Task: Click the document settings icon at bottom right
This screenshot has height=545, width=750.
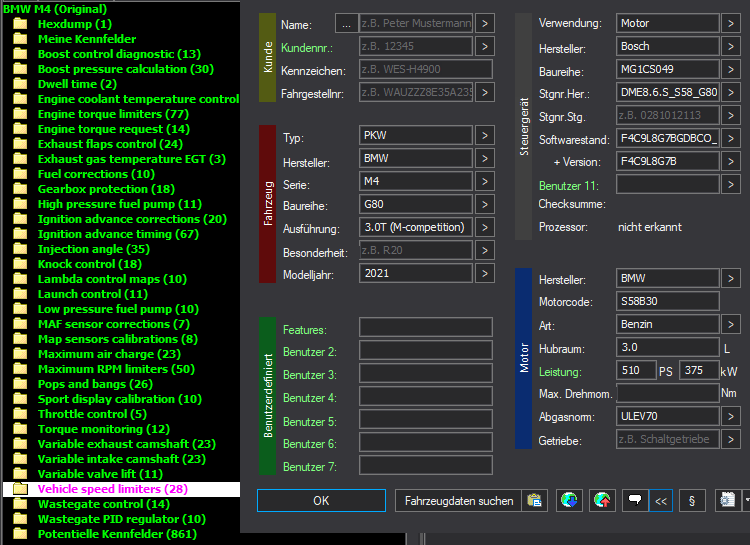Action: click(x=728, y=501)
